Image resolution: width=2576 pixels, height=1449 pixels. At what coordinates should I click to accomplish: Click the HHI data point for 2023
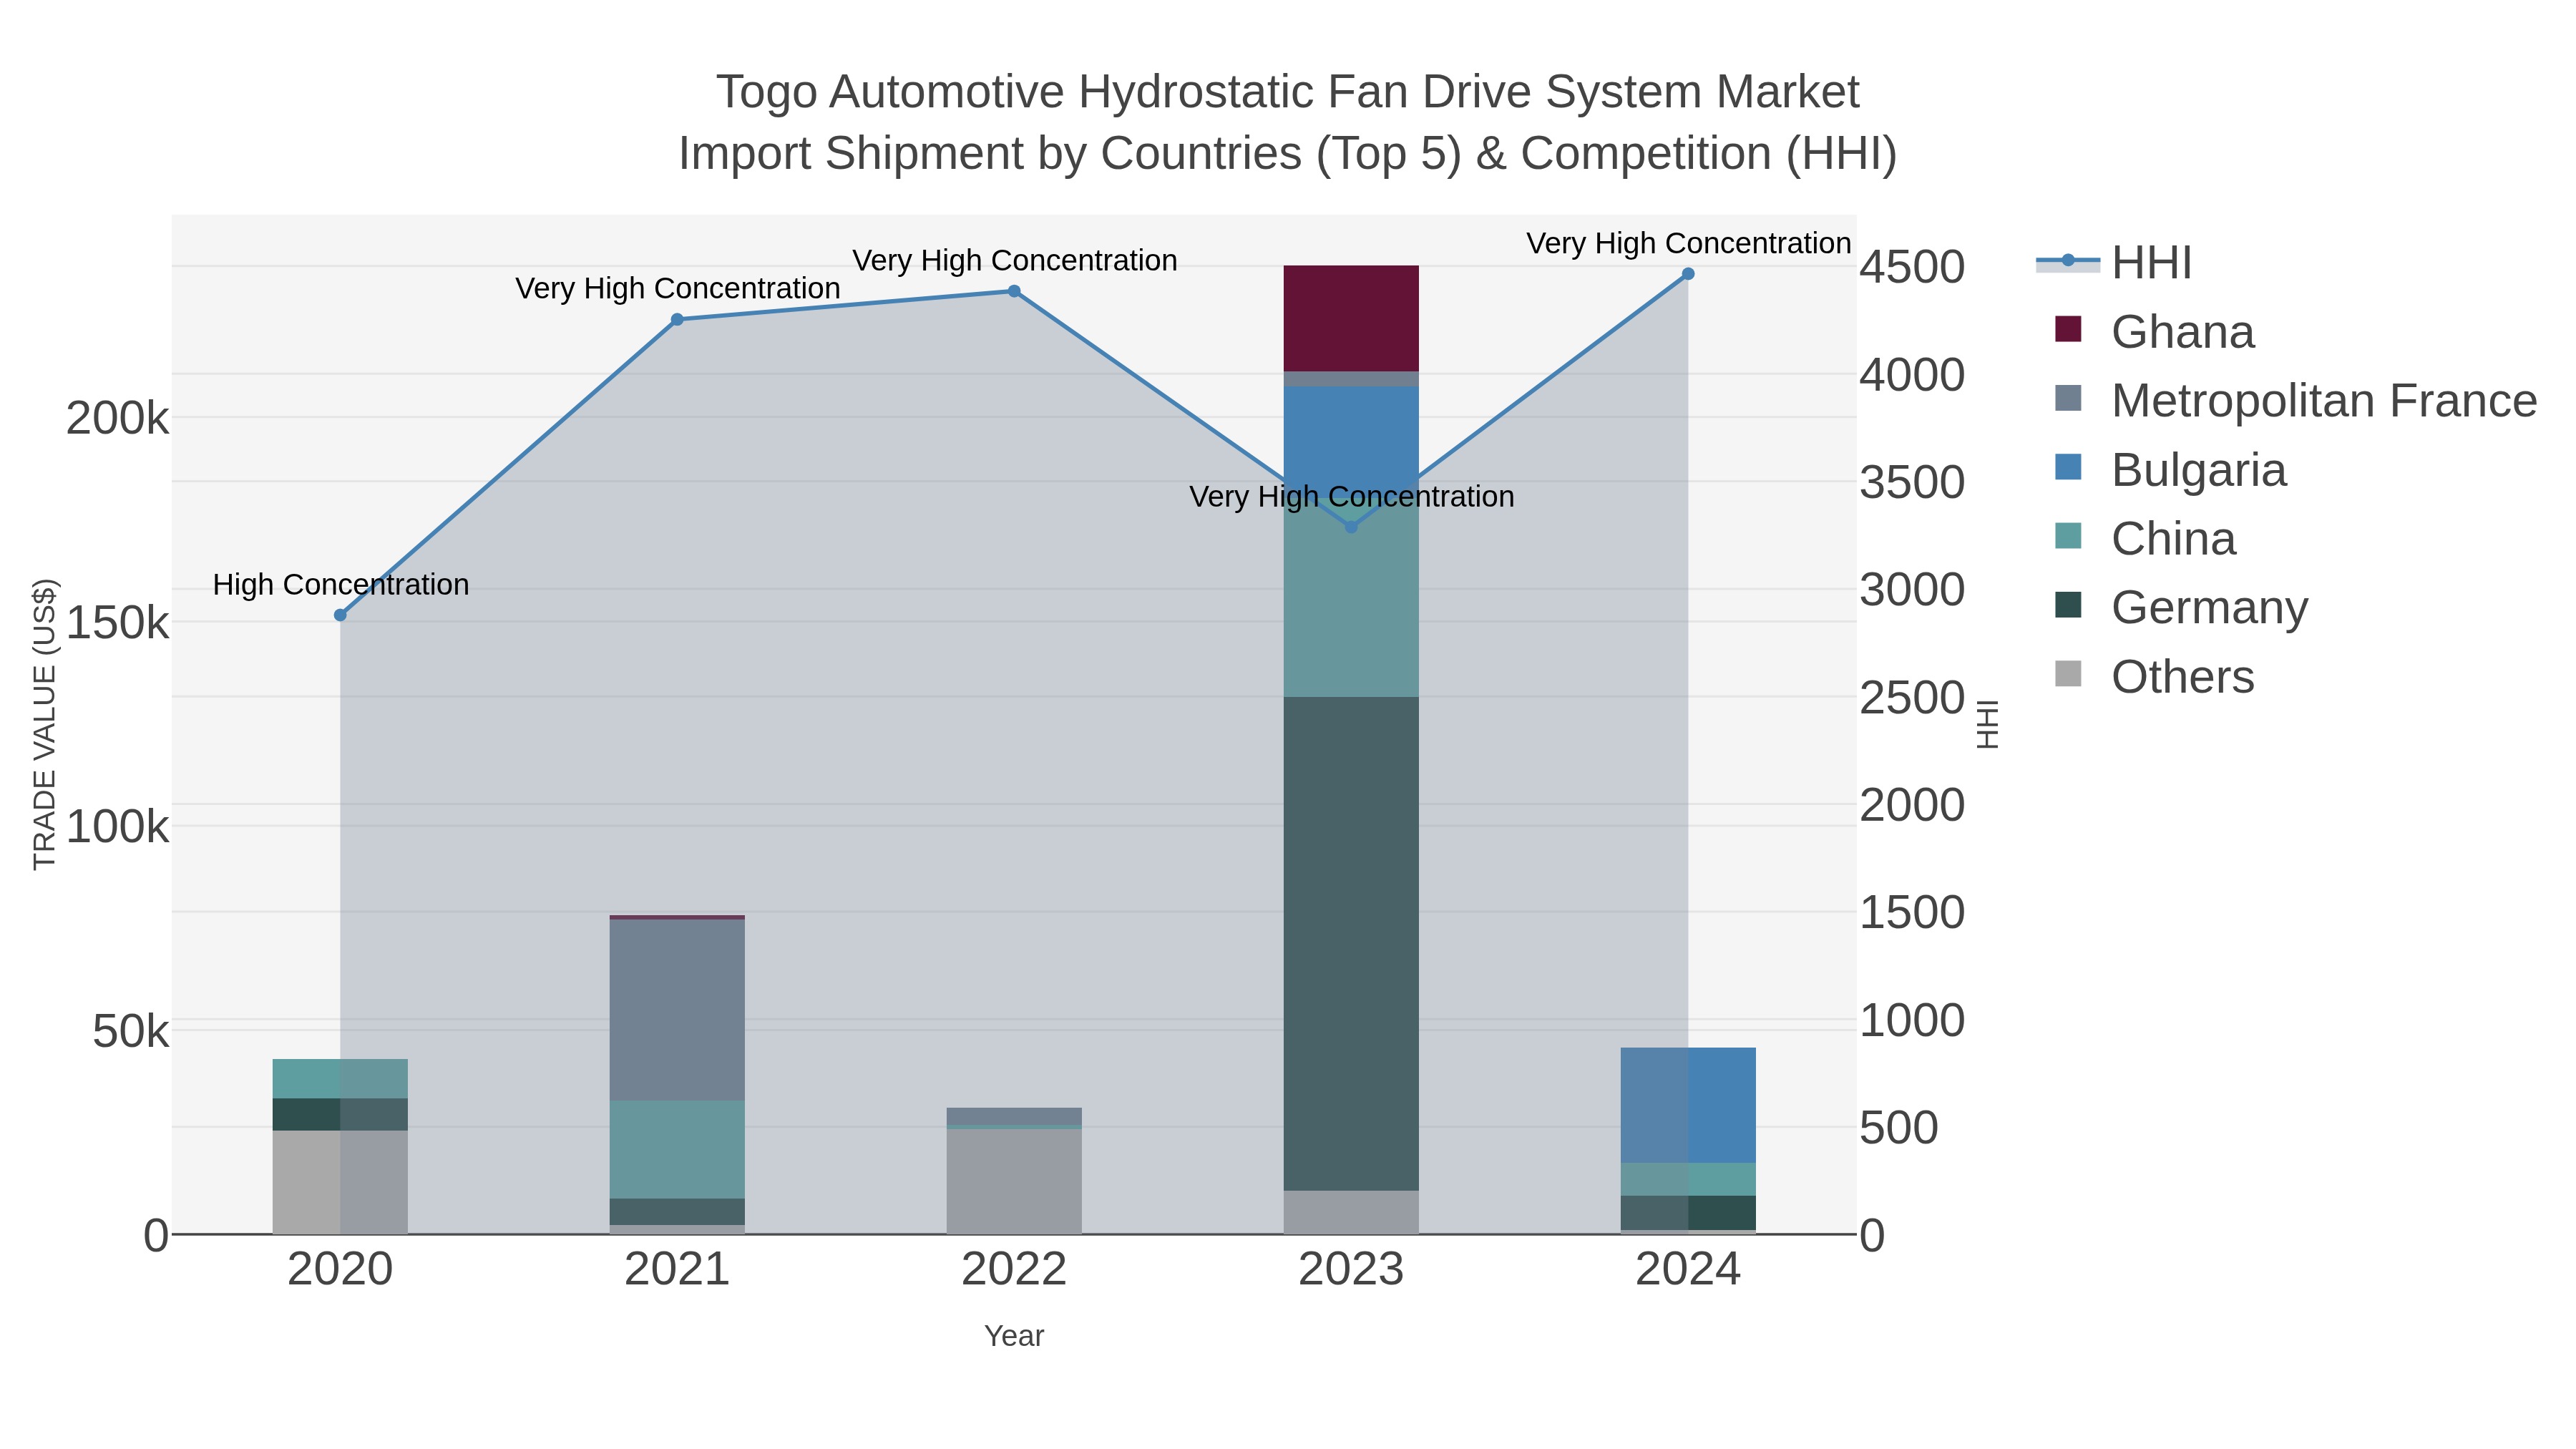tap(1351, 527)
